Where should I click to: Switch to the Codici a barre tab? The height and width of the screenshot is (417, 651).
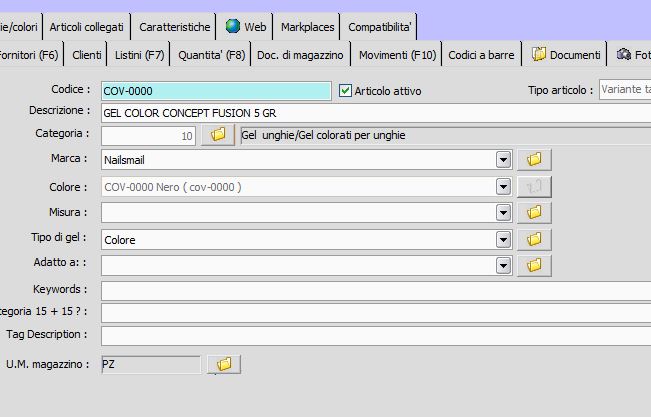481,55
